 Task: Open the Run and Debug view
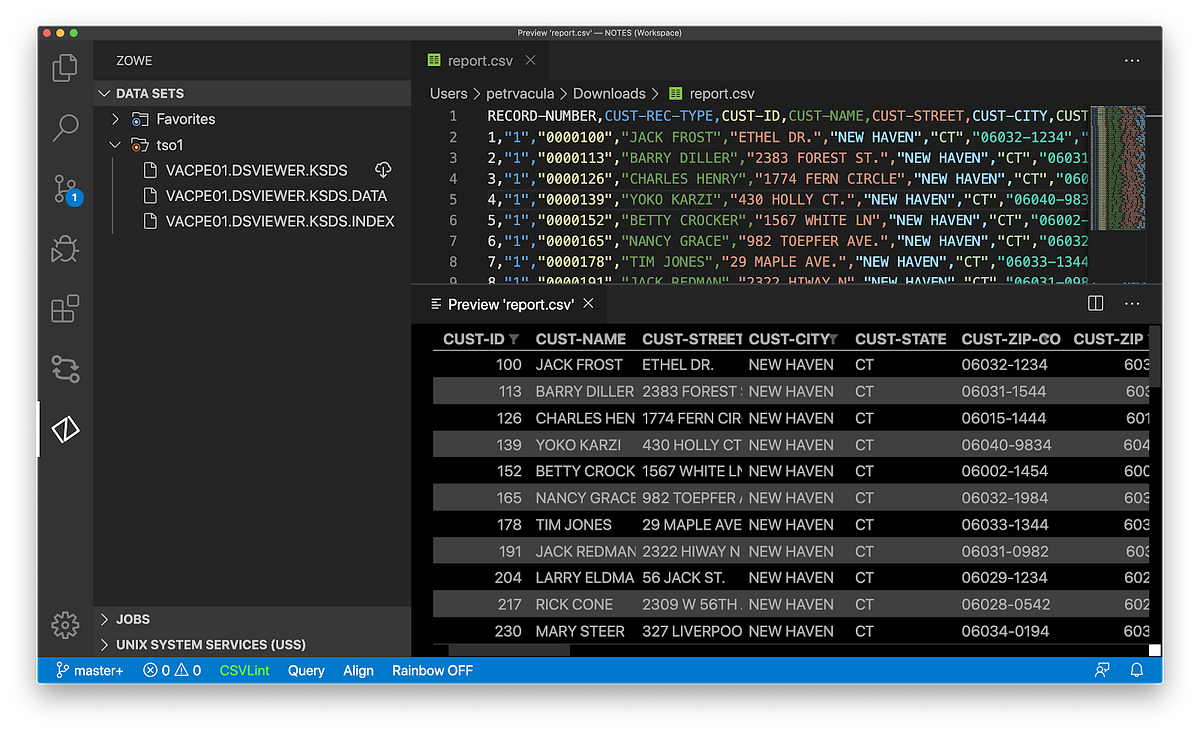click(64, 249)
